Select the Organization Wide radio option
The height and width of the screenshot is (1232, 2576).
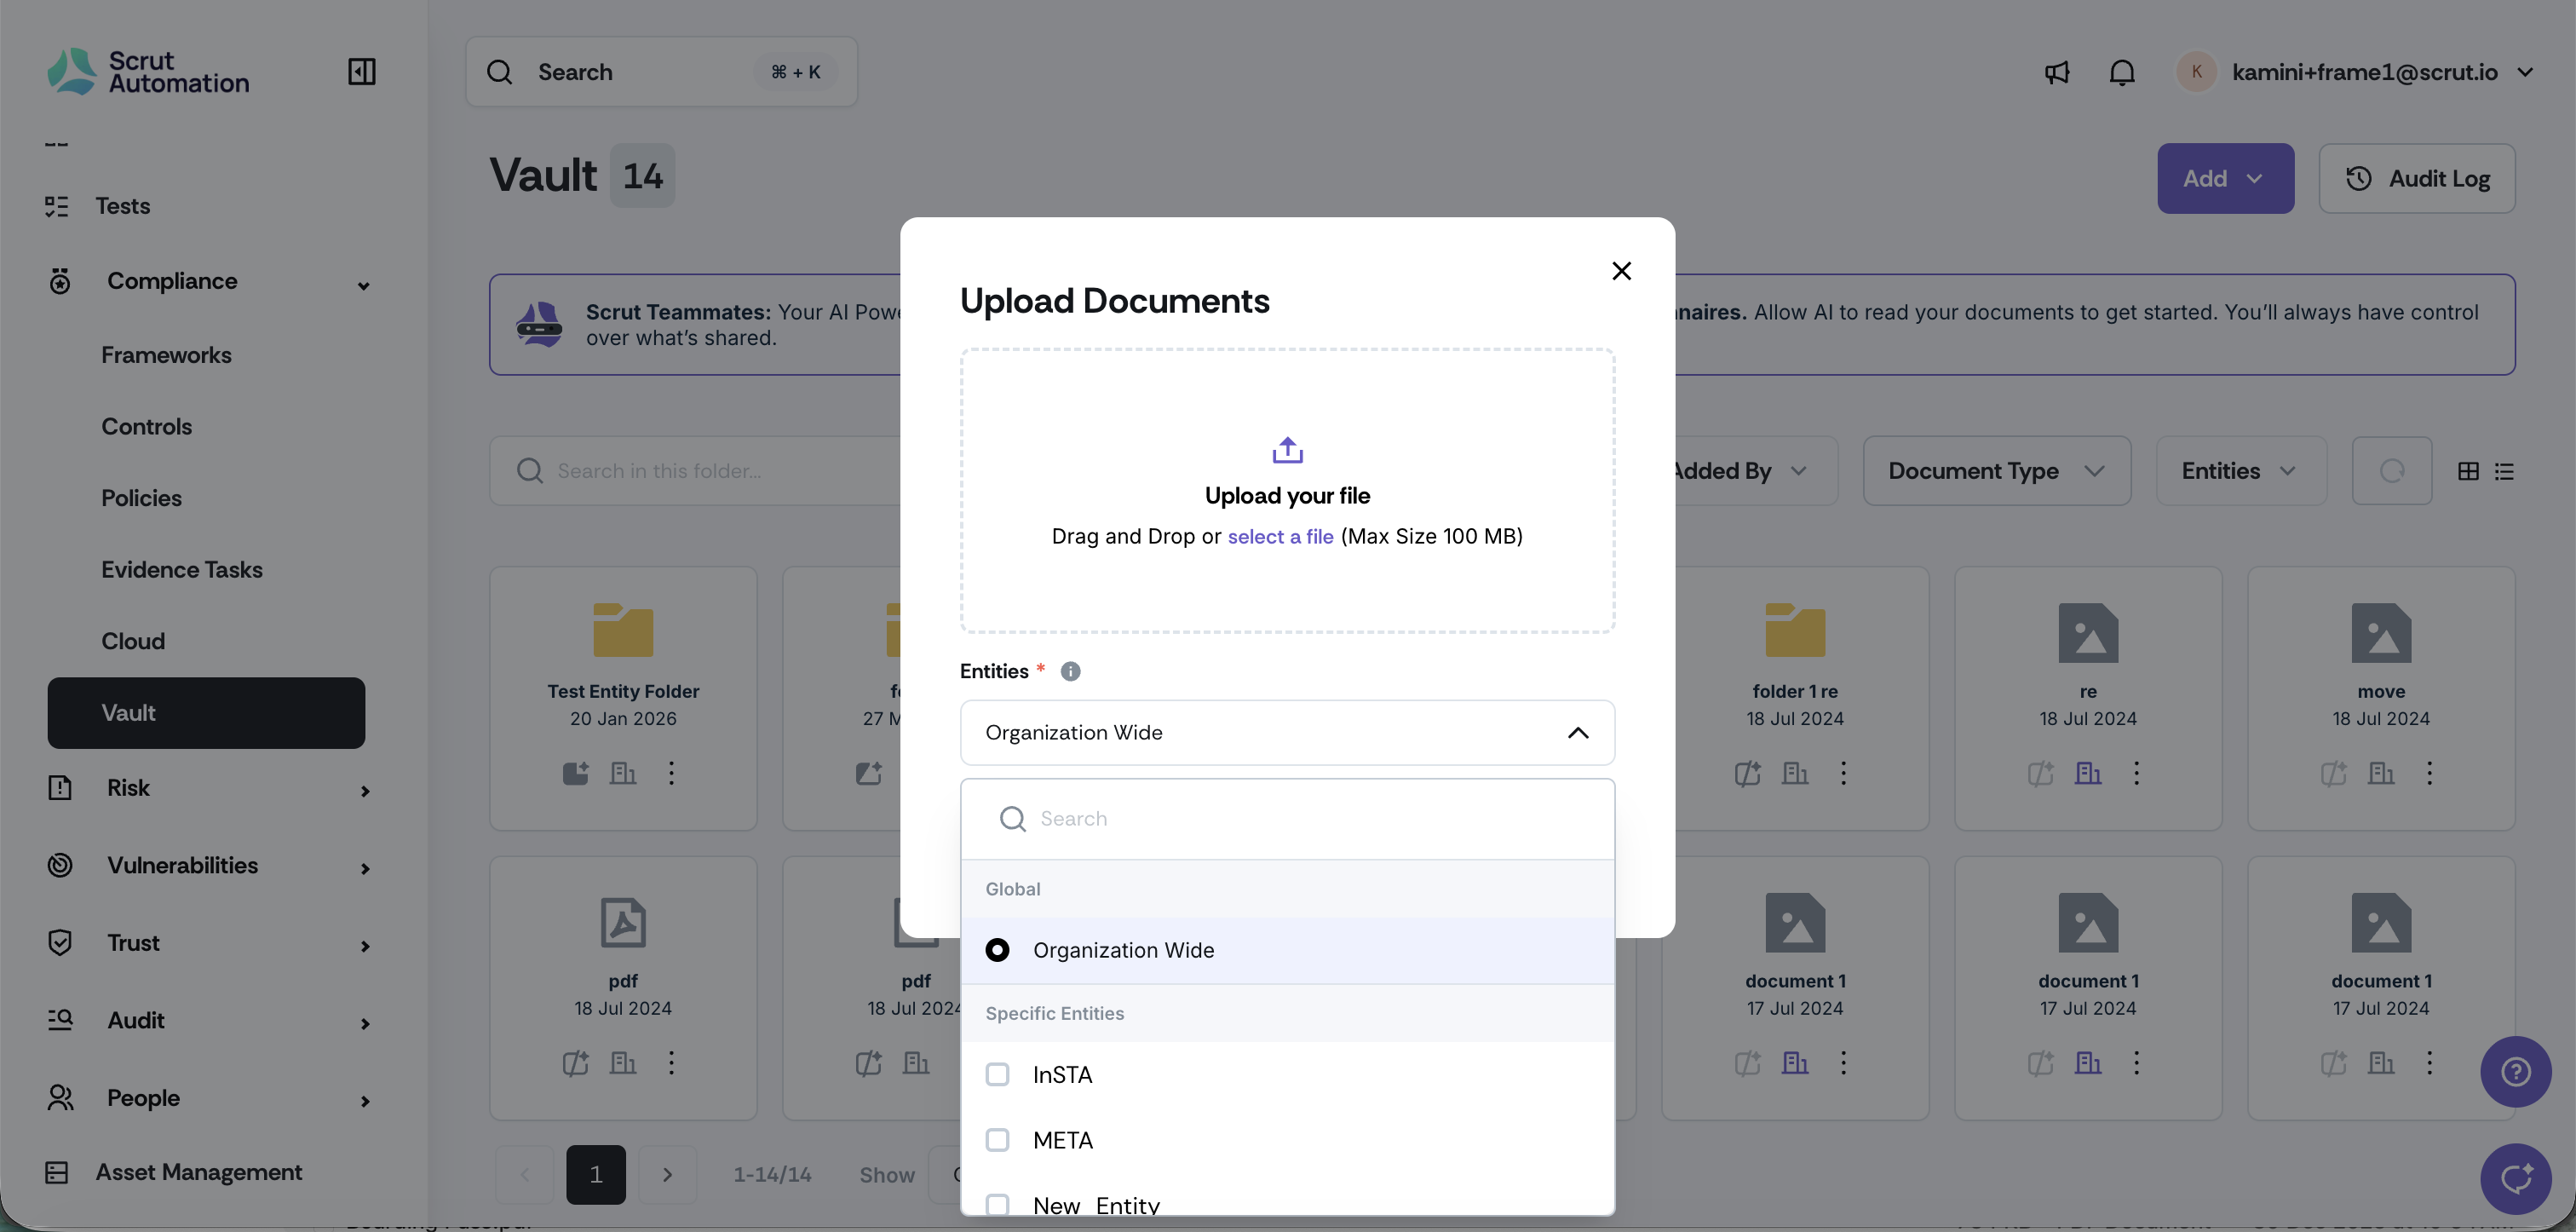pyautogui.click(x=997, y=950)
